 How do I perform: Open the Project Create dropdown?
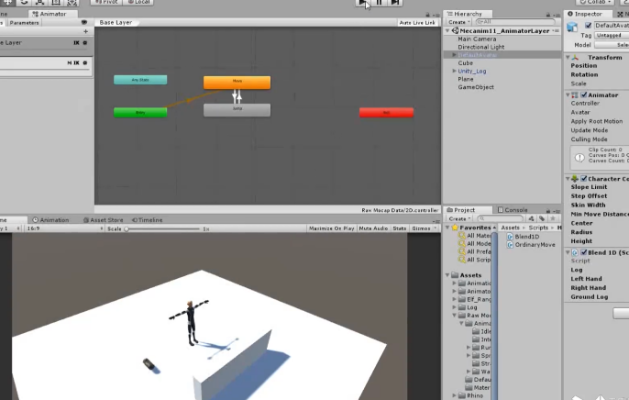pyautogui.click(x=459, y=219)
